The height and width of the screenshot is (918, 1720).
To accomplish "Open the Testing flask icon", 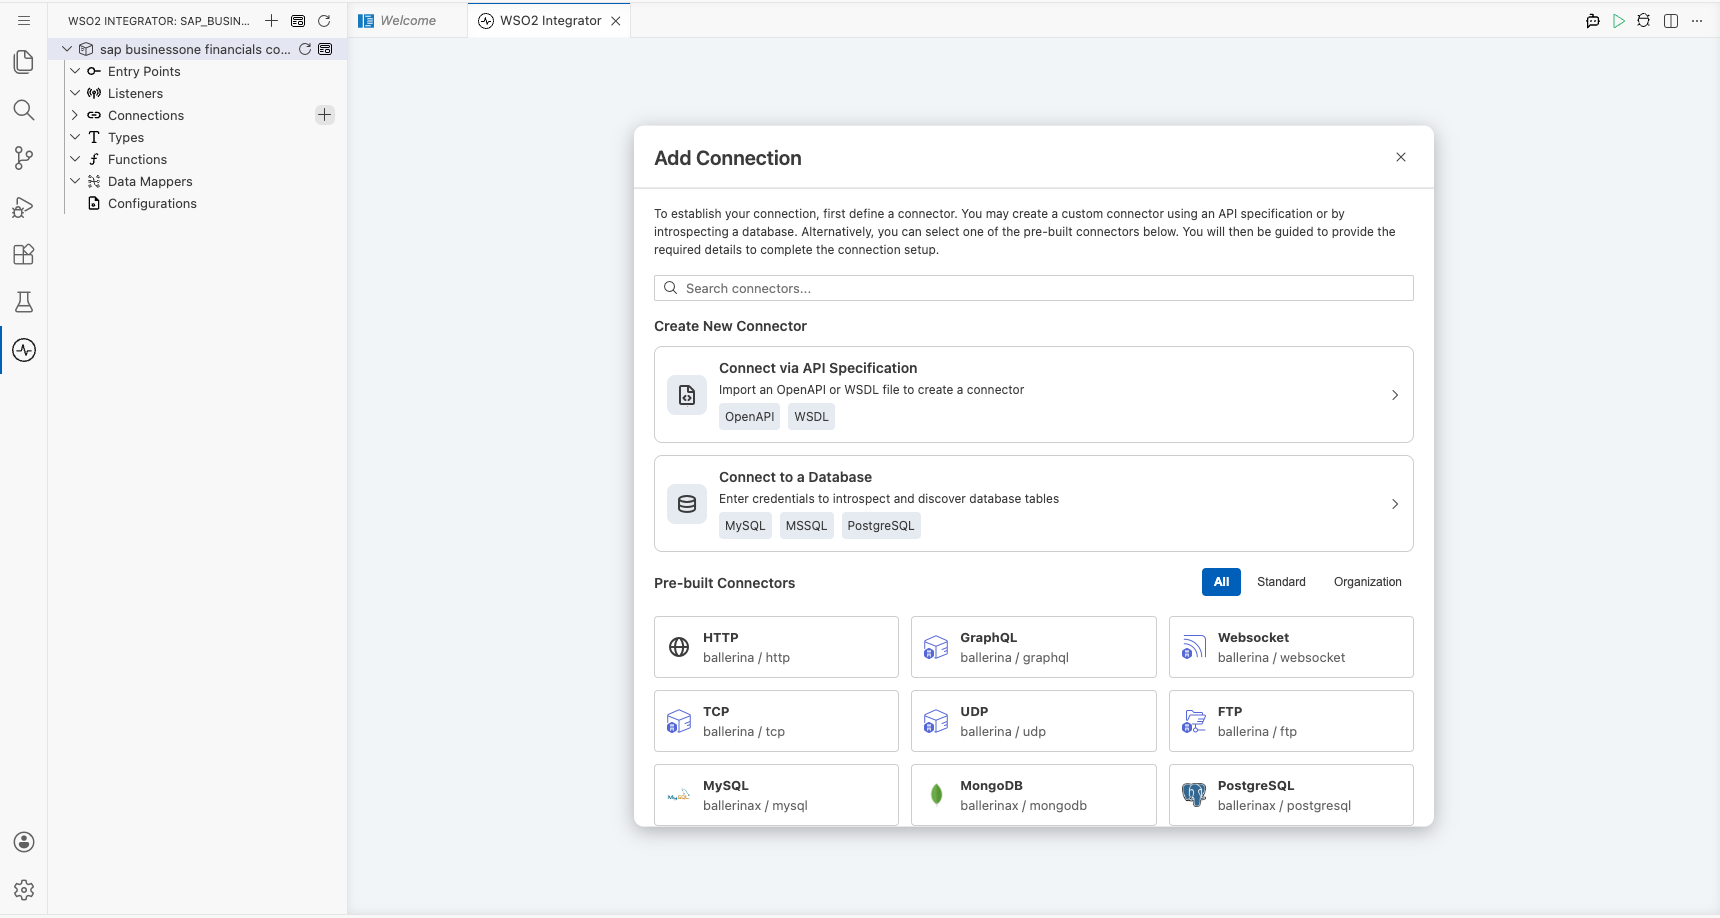I will click(24, 302).
